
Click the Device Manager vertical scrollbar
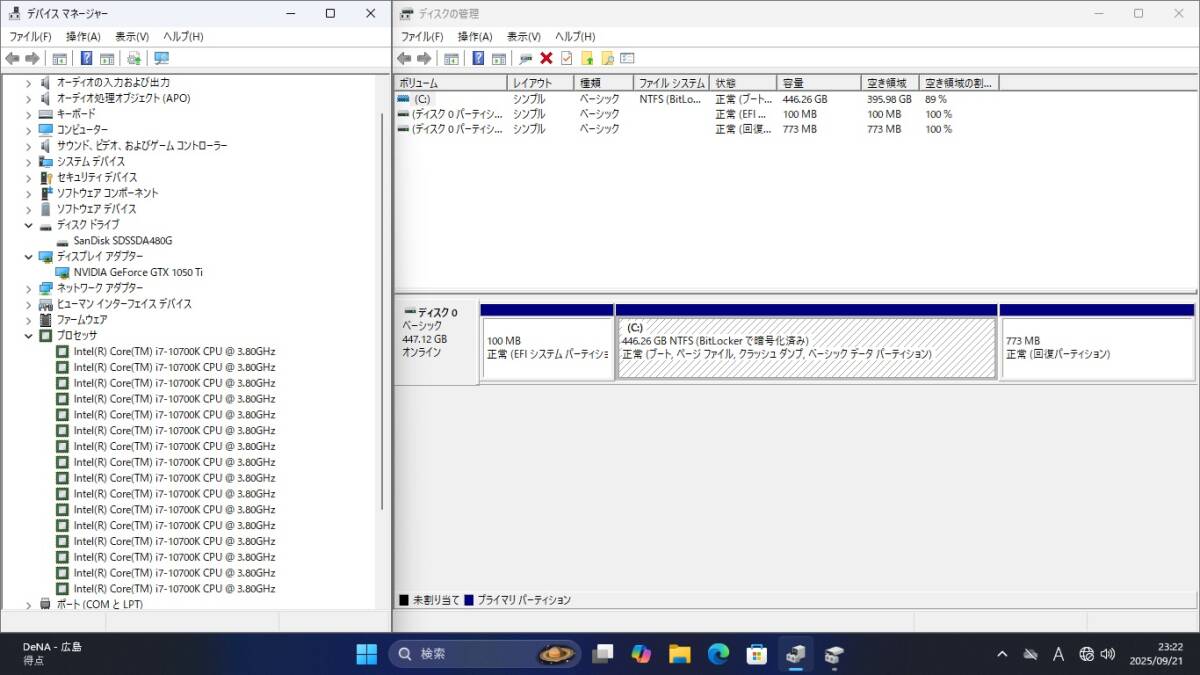pyautogui.click(x=382, y=300)
